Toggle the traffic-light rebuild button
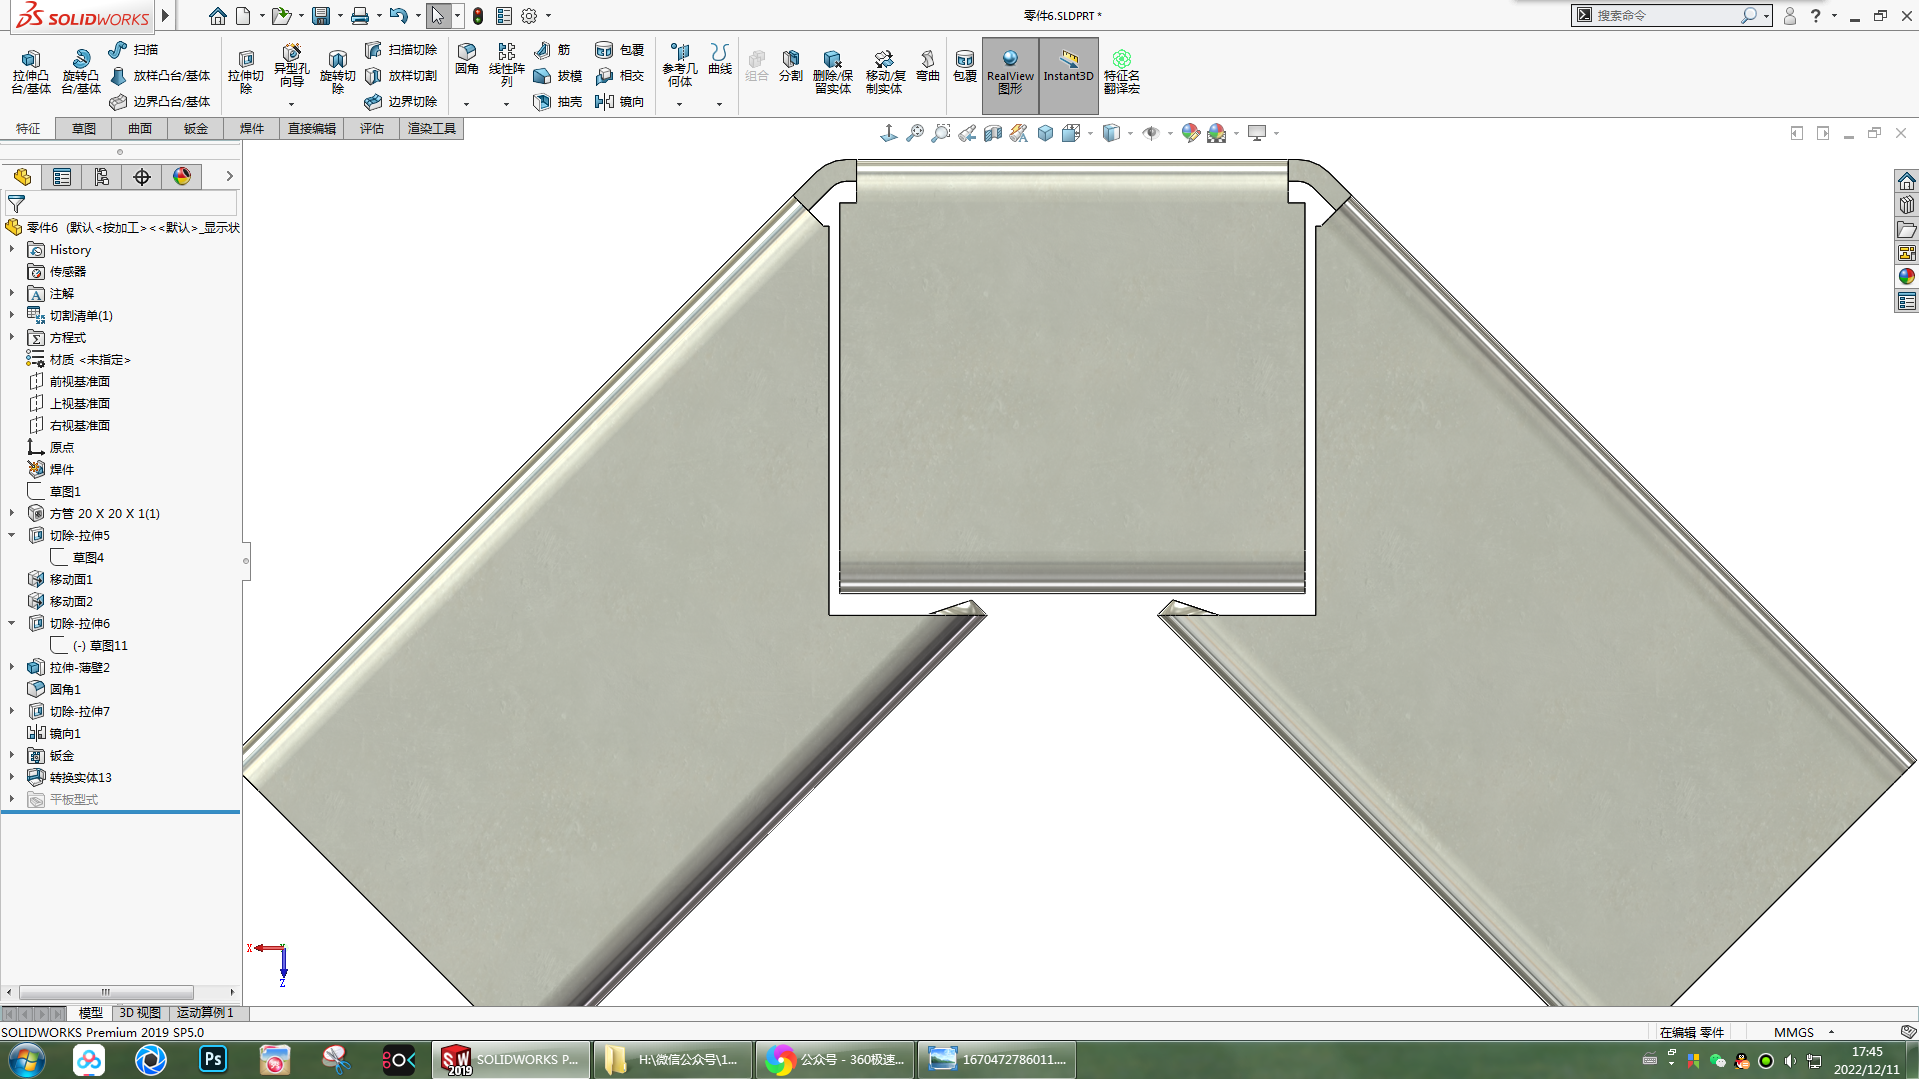1919x1079 pixels. 478,16
